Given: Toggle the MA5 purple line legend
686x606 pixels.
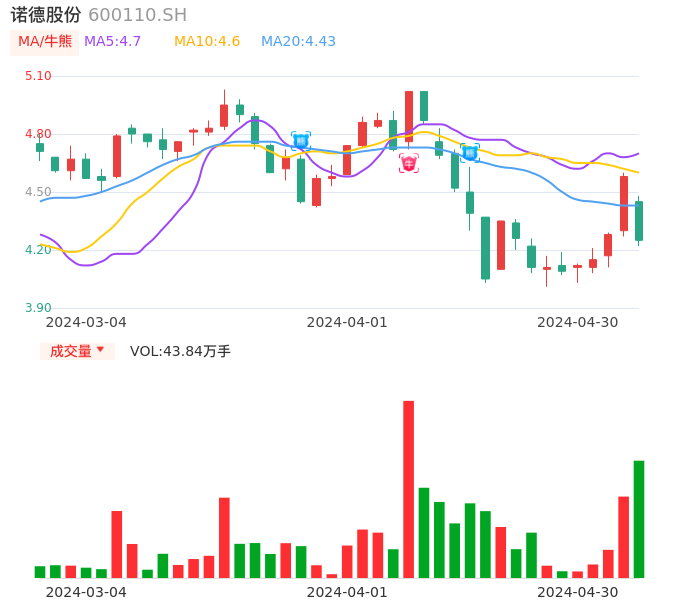Looking at the screenshot, I should pyautogui.click(x=112, y=42).
